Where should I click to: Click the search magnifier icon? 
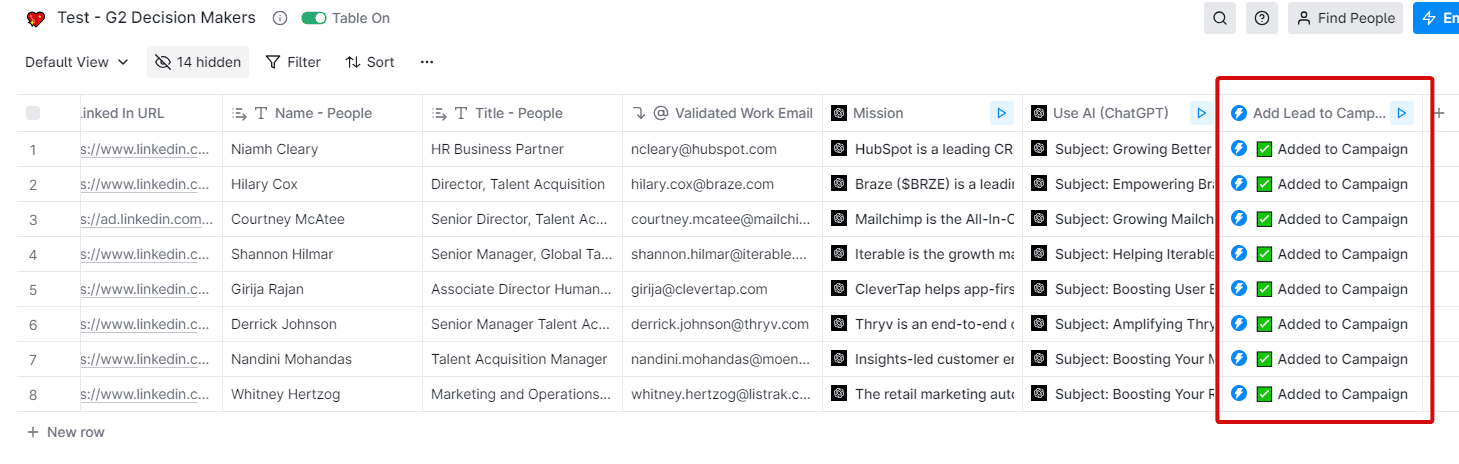[1220, 18]
